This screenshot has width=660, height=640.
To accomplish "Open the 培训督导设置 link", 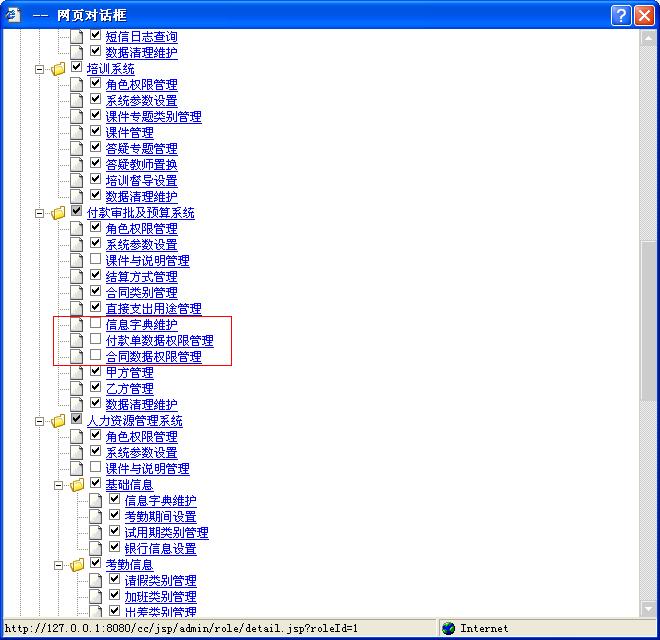I will coord(141,181).
